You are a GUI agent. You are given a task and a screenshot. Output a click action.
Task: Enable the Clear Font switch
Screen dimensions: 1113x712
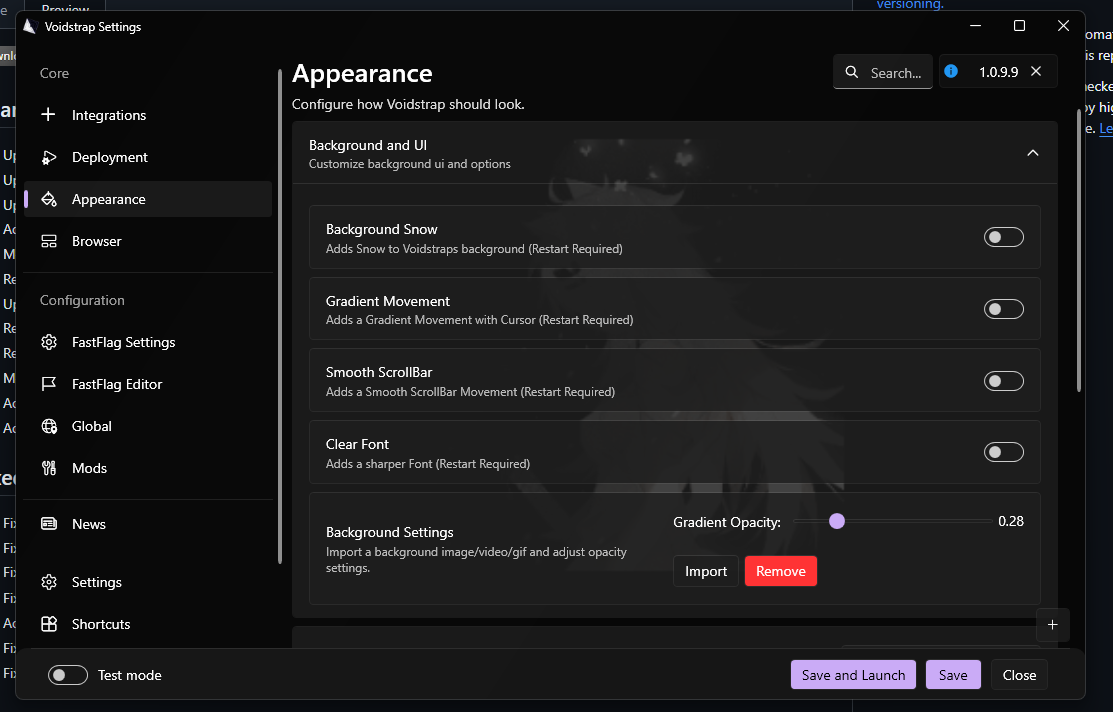coord(1003,452)
